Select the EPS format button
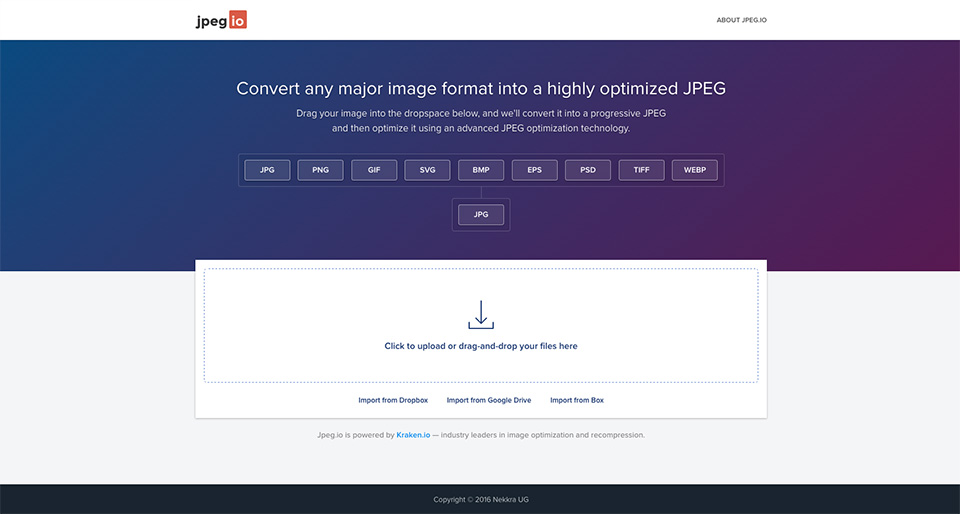This screenshot has width=960, height=514. 534,170
